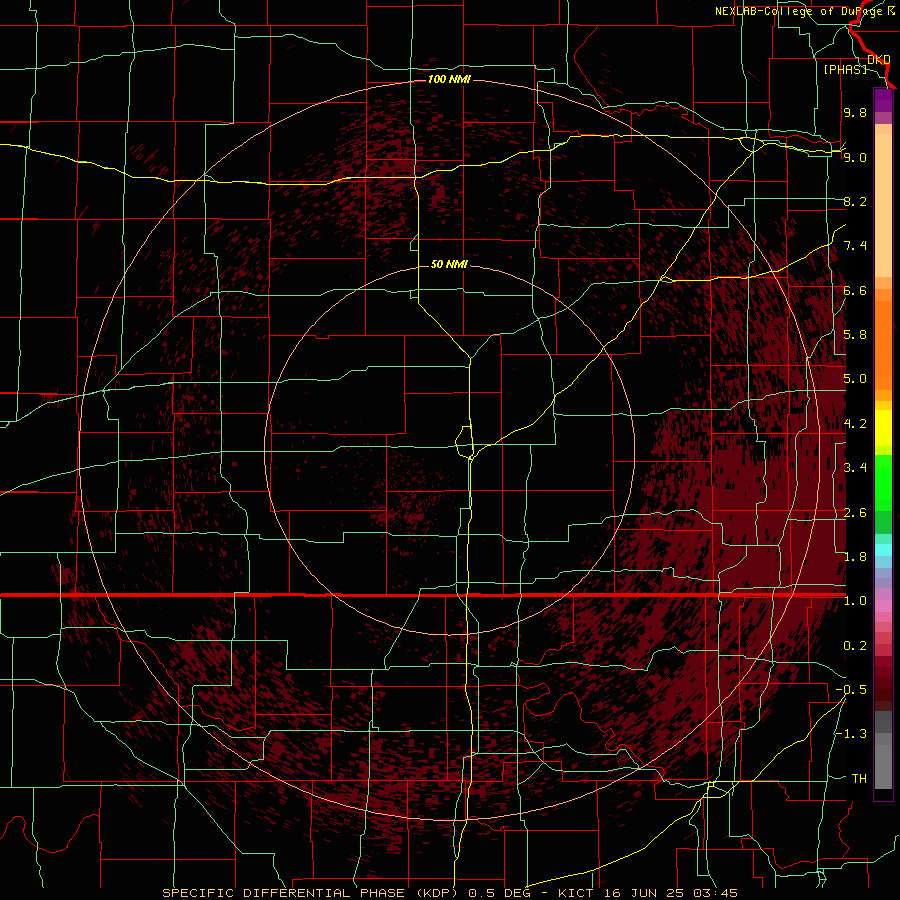This screenshot has height=900, width=900.
Task: Click the 1.0 scale label
Action: click(x=855, y=600)
